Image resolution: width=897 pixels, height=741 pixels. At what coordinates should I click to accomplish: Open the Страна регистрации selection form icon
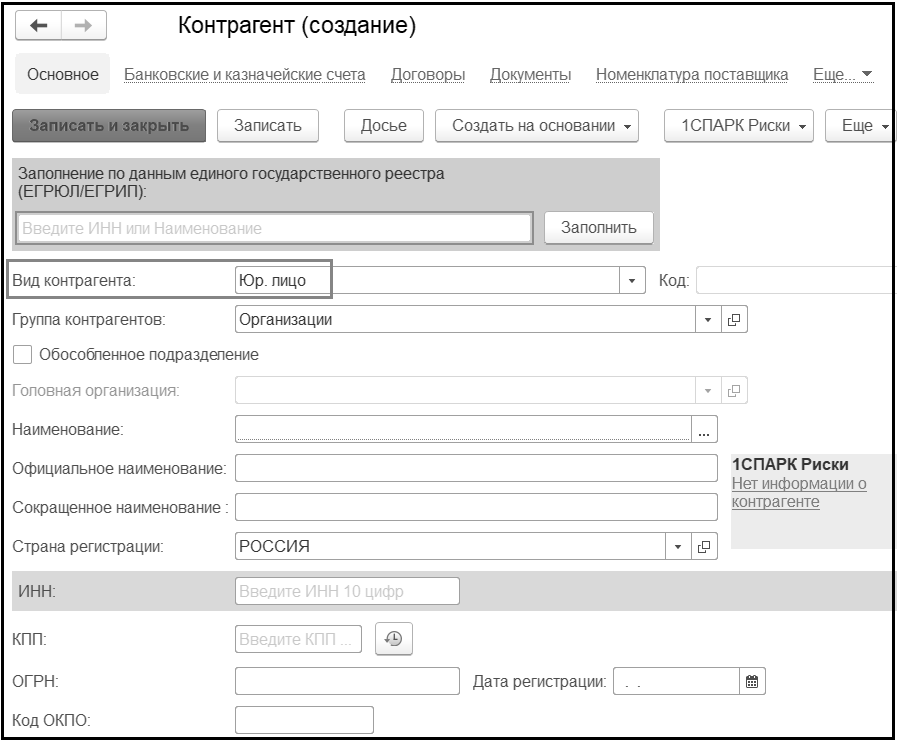(704, 547)
